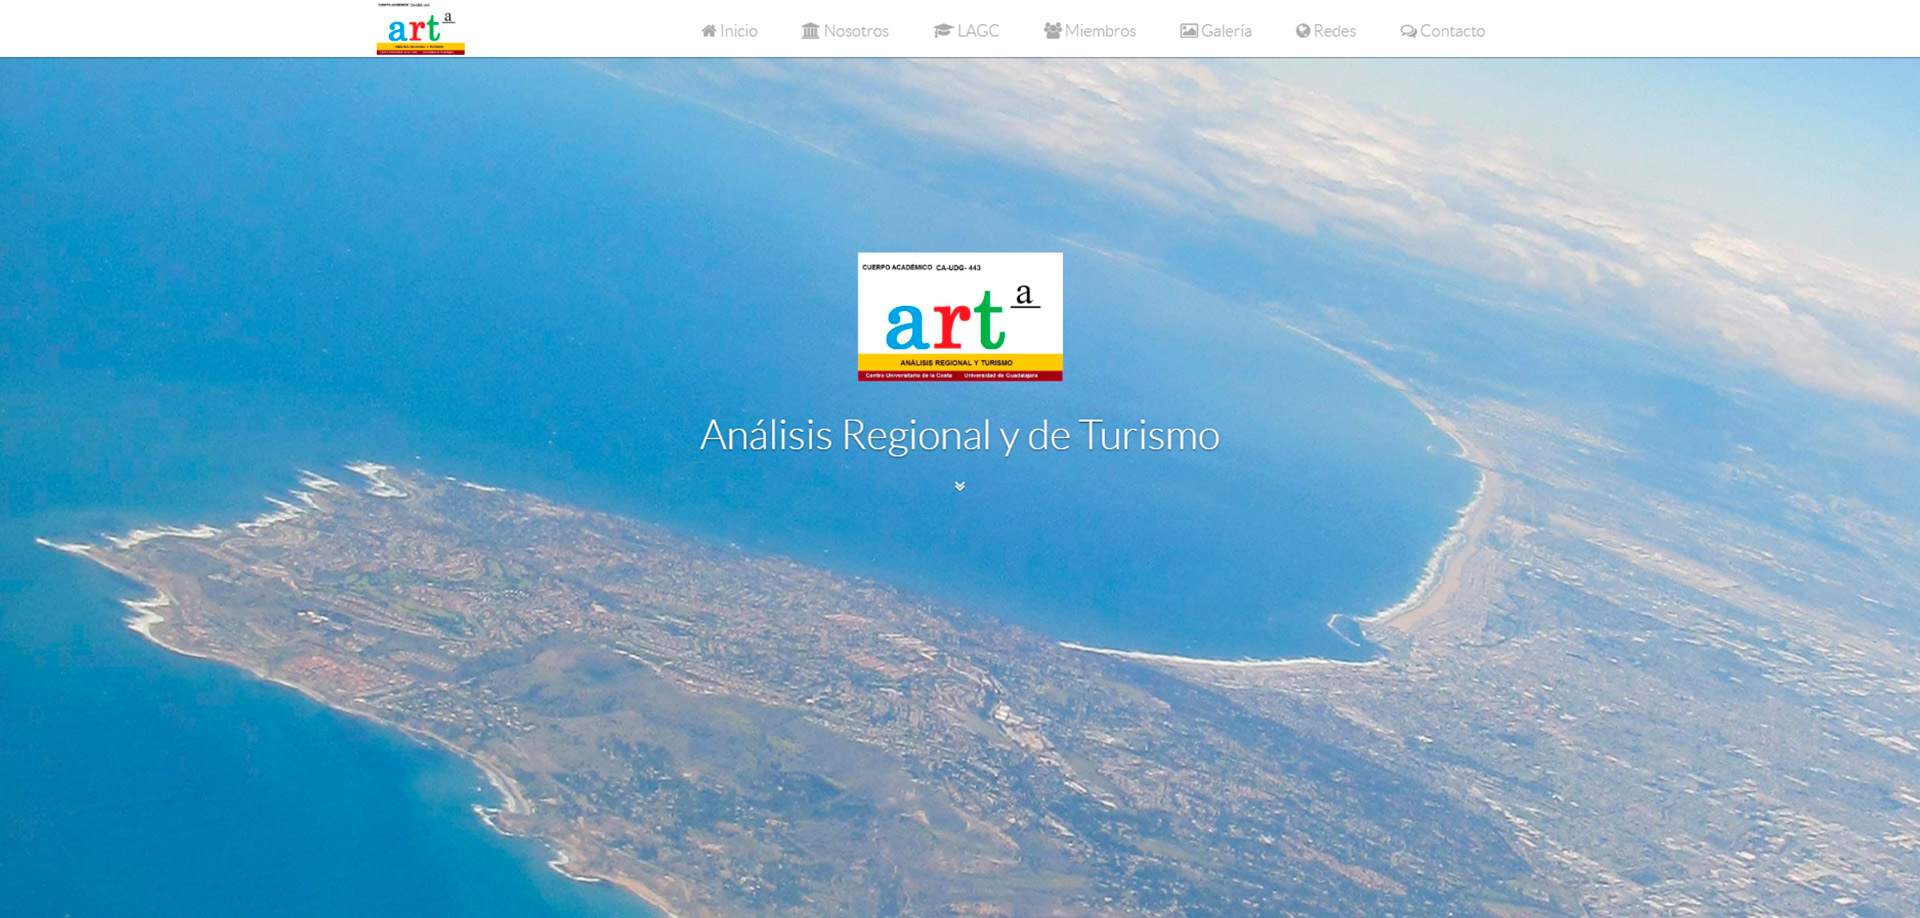Select the Miembros text in navigation
1920x918 pixels.
(x=1100, y=31)
